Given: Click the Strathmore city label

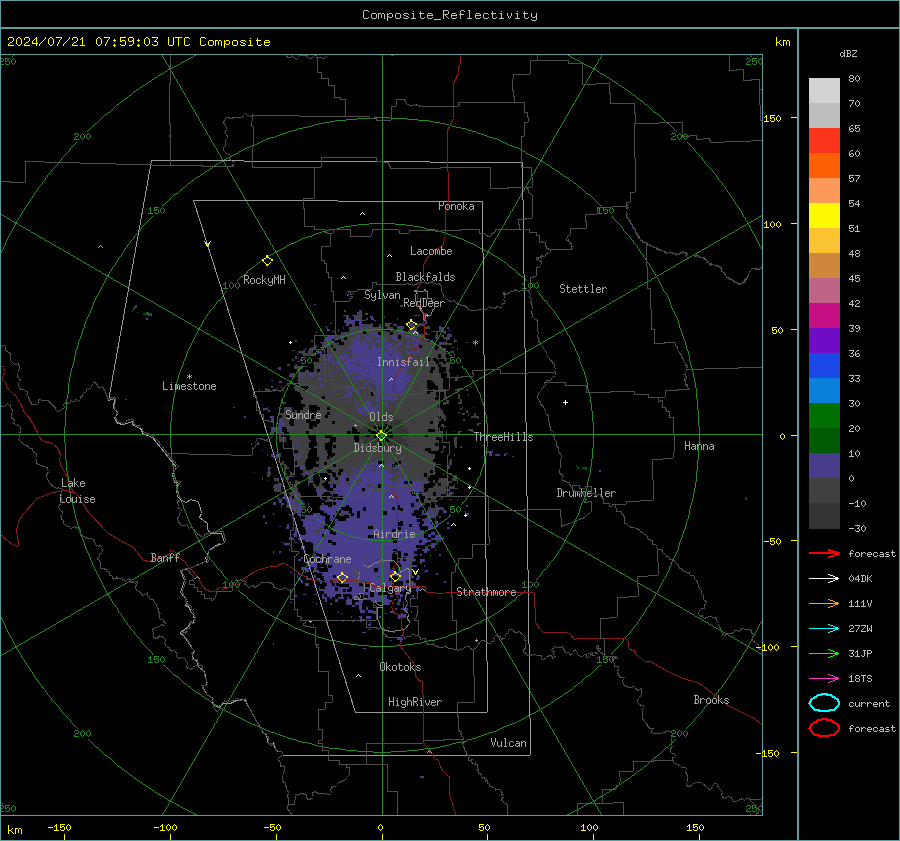Looking at the screenshot, I should point(486,592).
